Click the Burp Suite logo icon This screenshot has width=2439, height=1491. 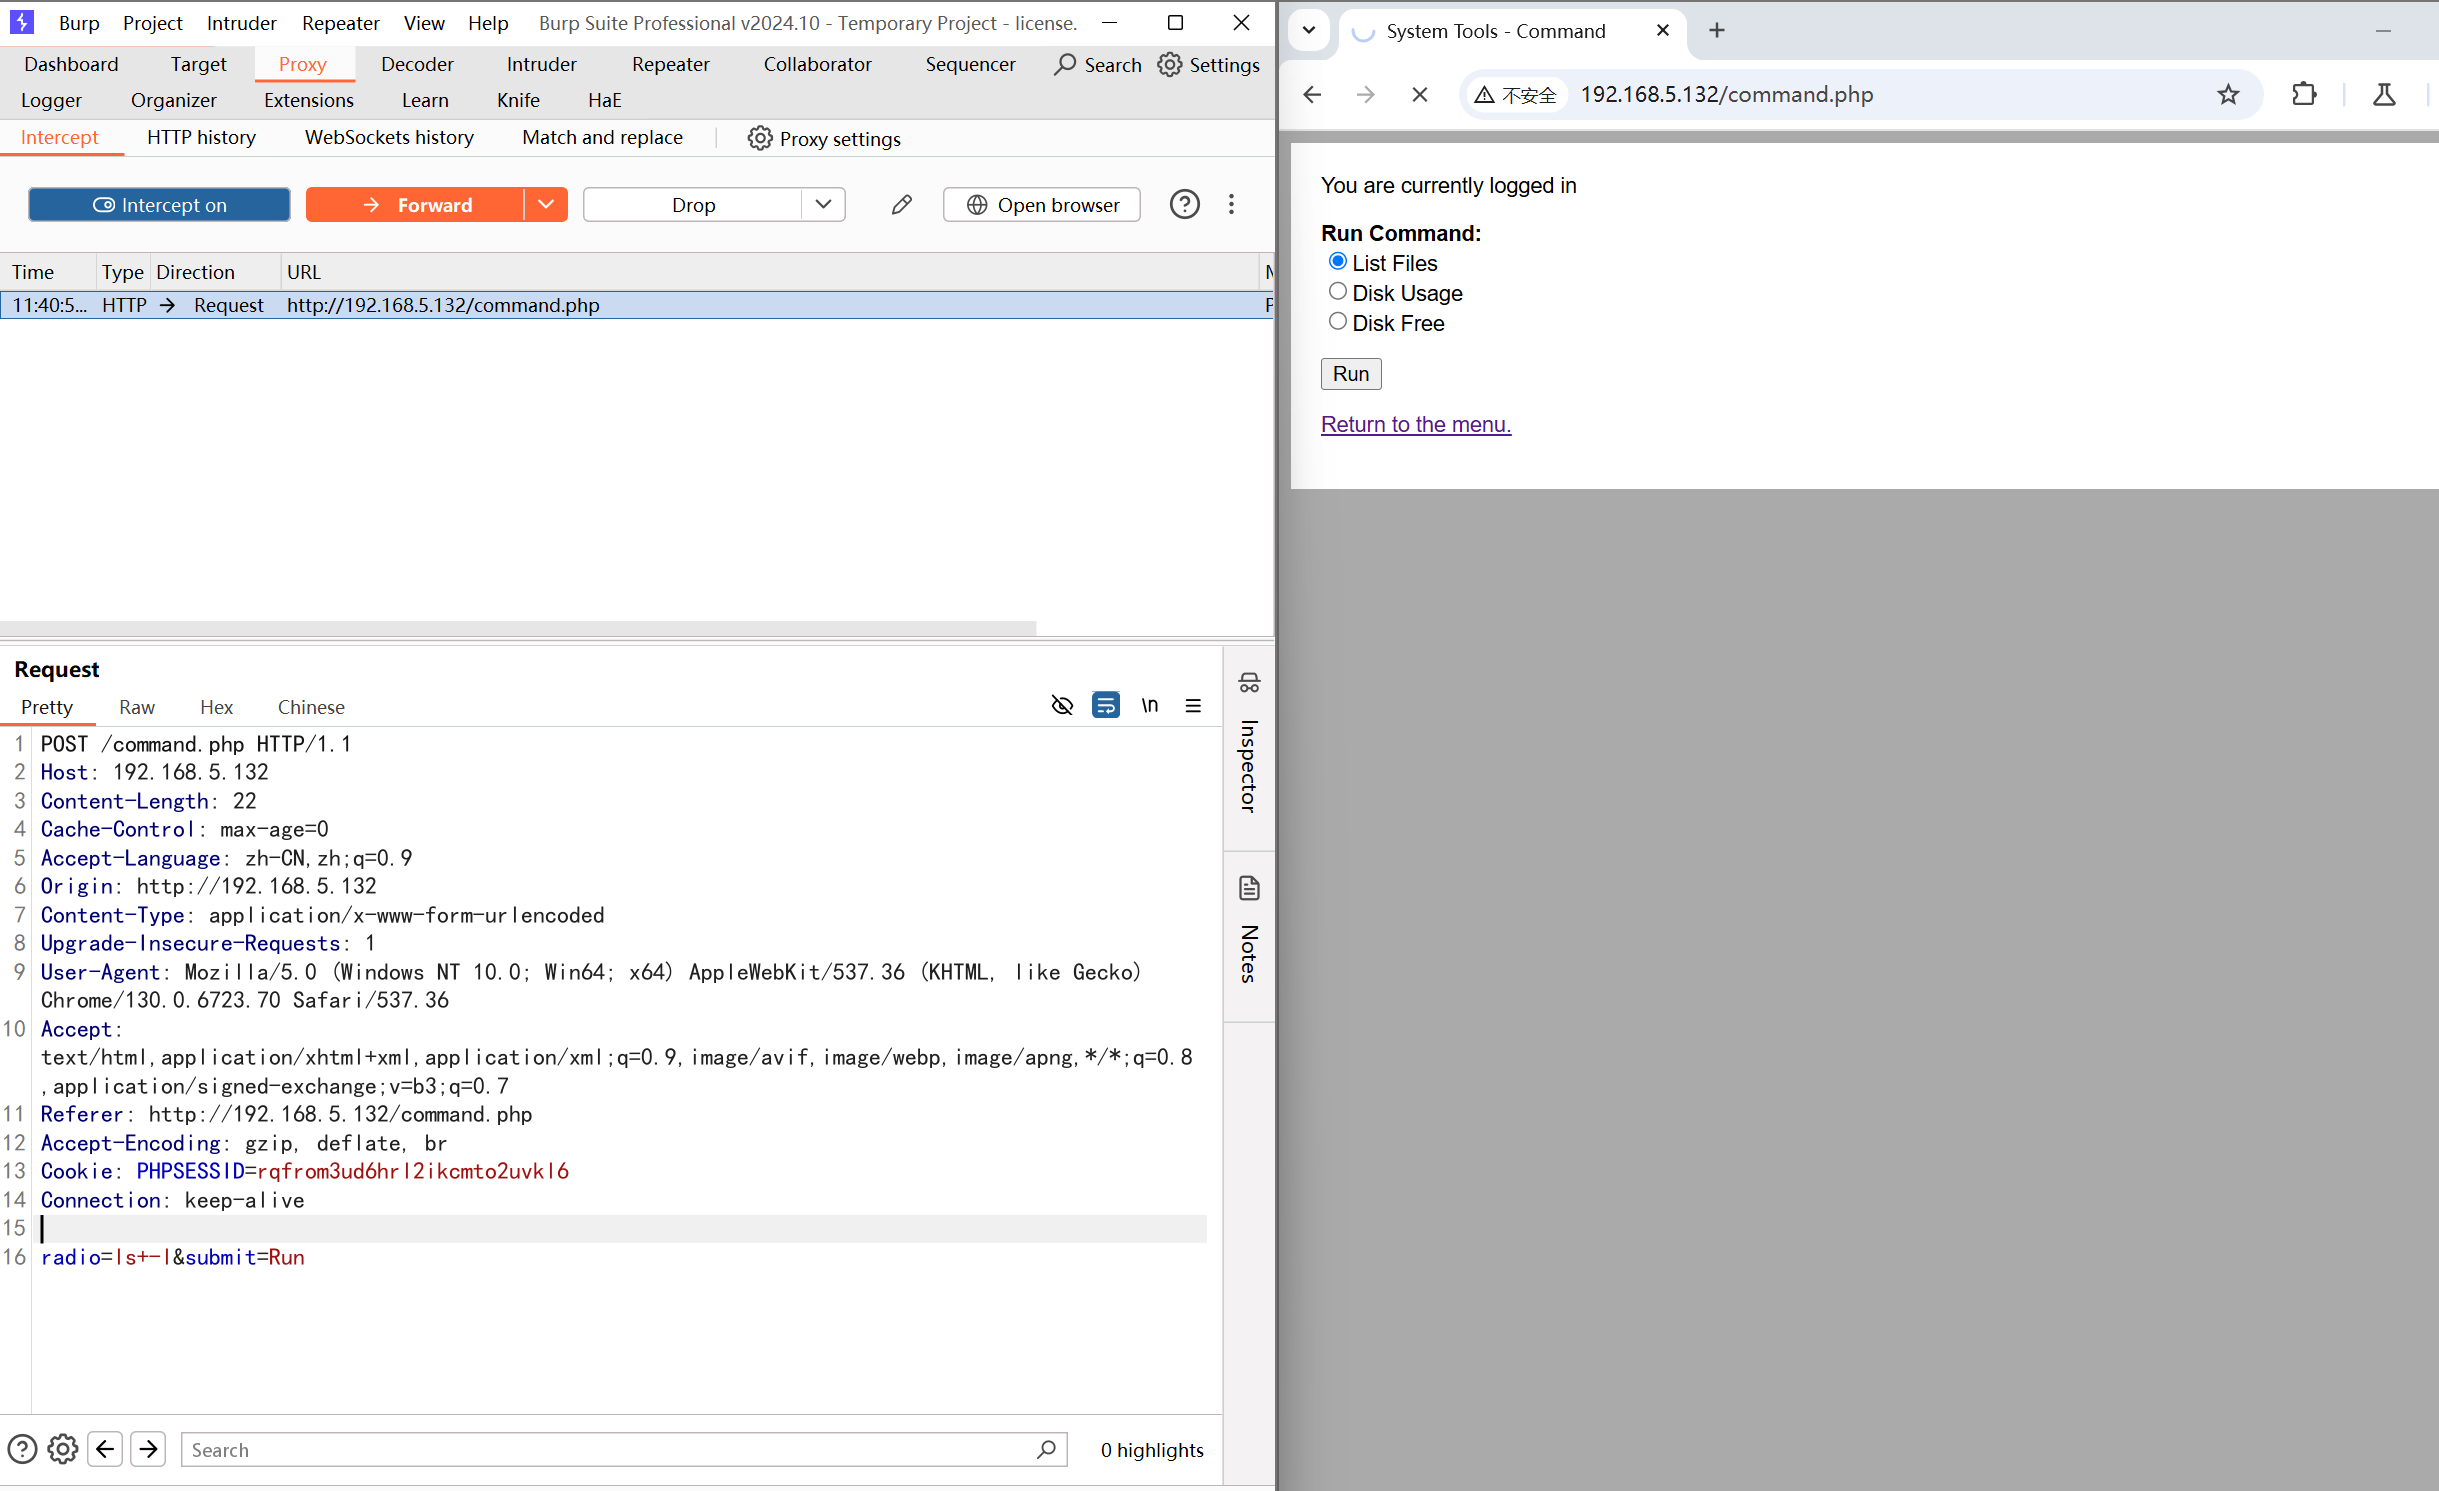click(x=21, y=22)
